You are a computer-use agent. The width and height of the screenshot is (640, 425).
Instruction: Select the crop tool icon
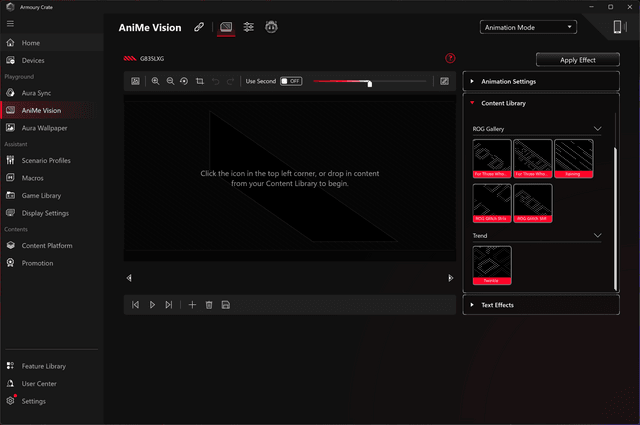click(200, 81)
